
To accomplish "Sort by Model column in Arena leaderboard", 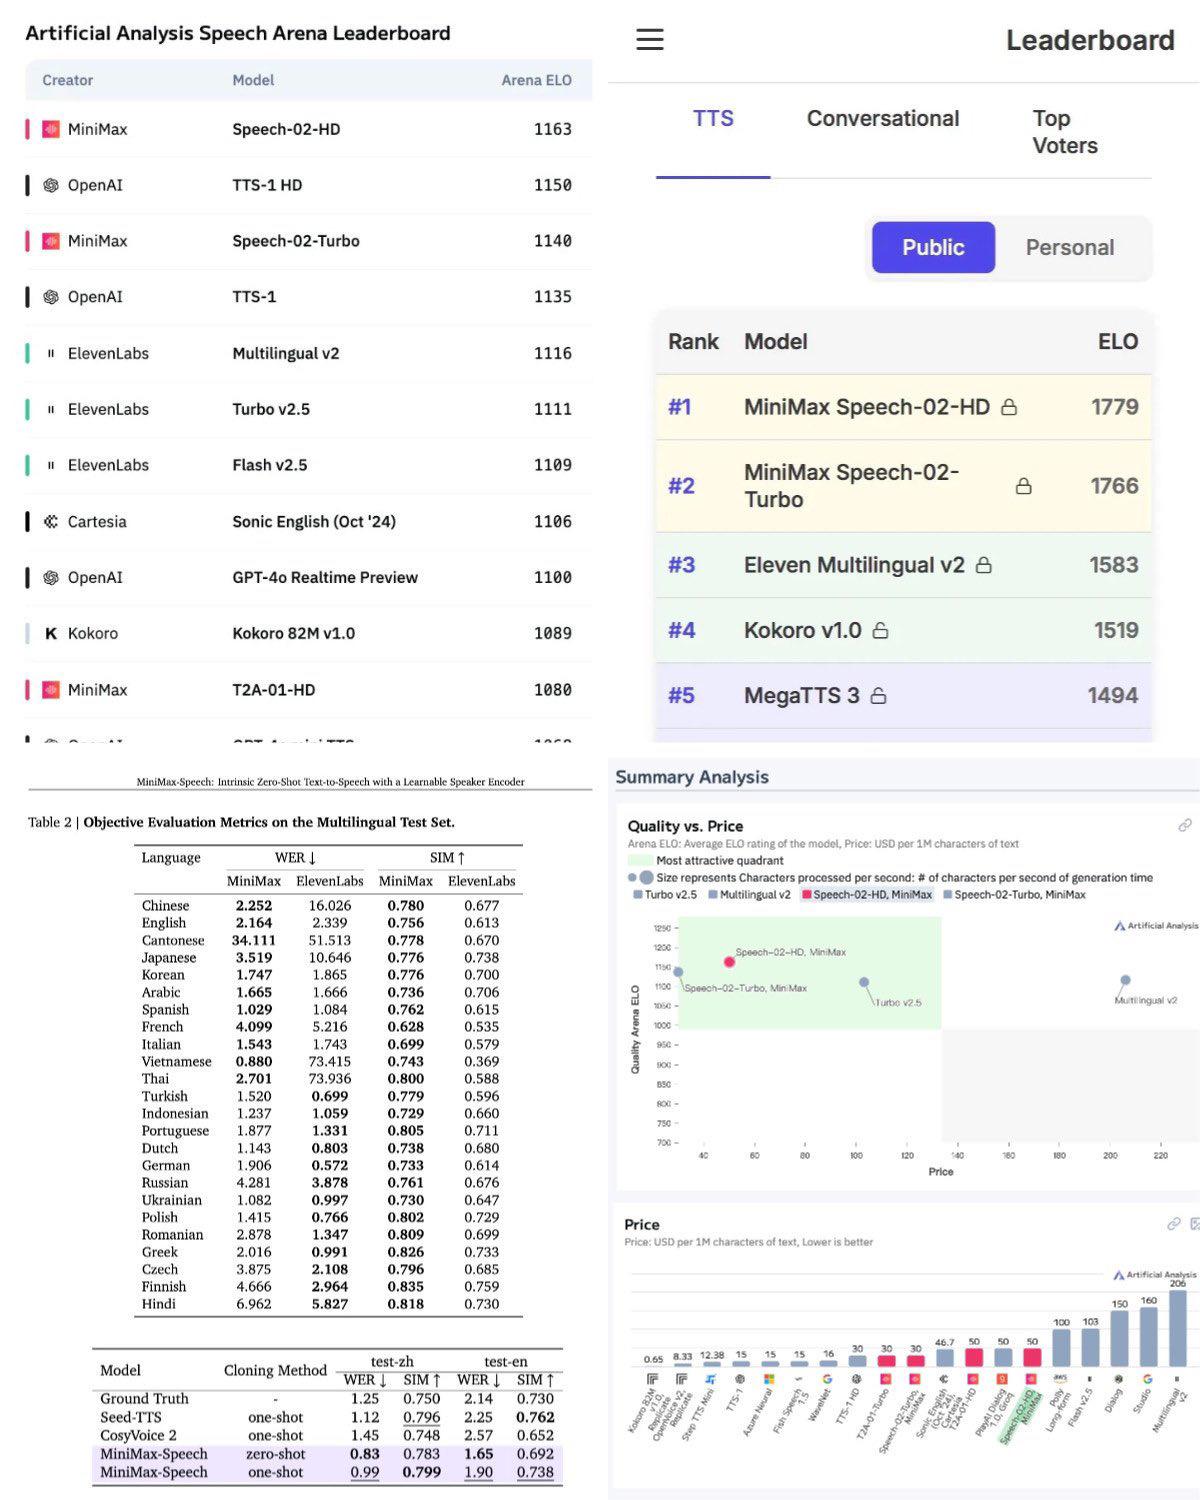I will tap(253, 80).
